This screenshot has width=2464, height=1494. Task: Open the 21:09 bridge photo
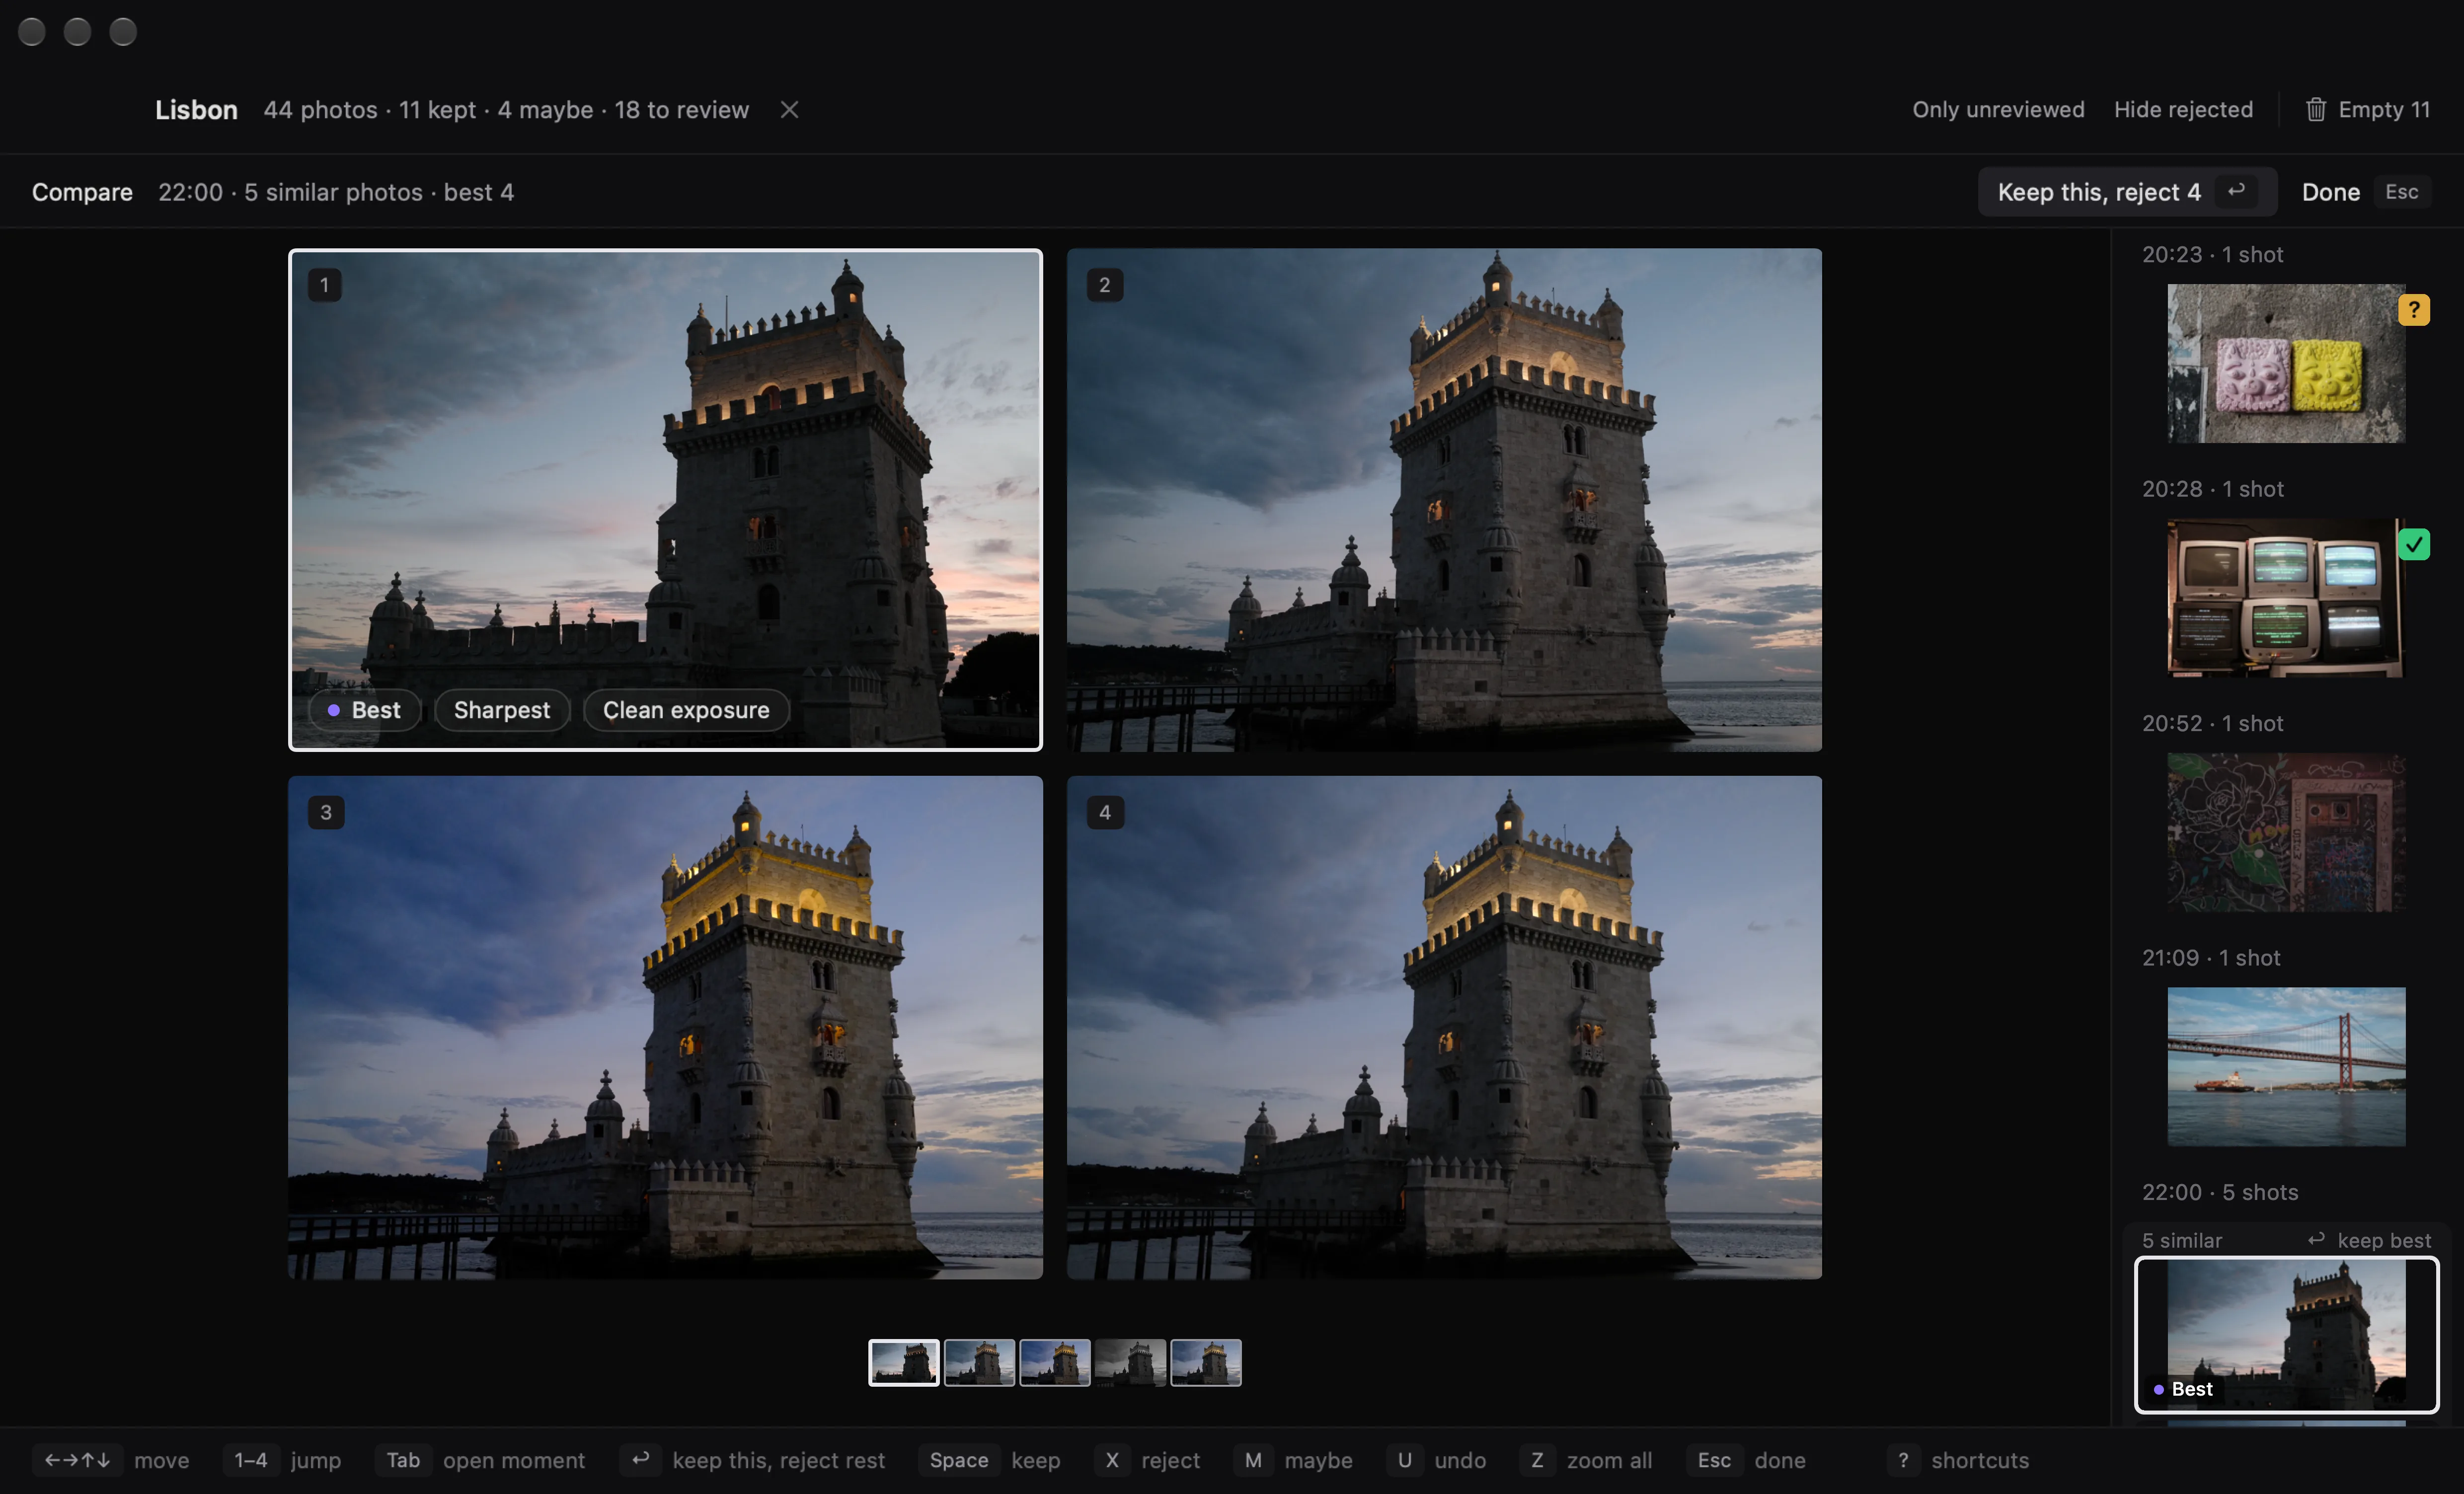click(2286, 1067)
